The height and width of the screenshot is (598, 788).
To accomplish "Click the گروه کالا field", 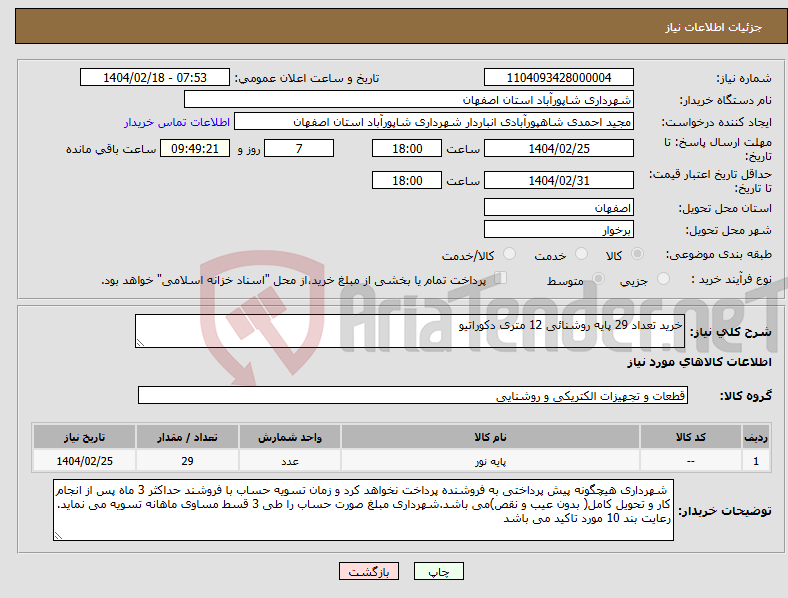I will (x=413, y=395).
